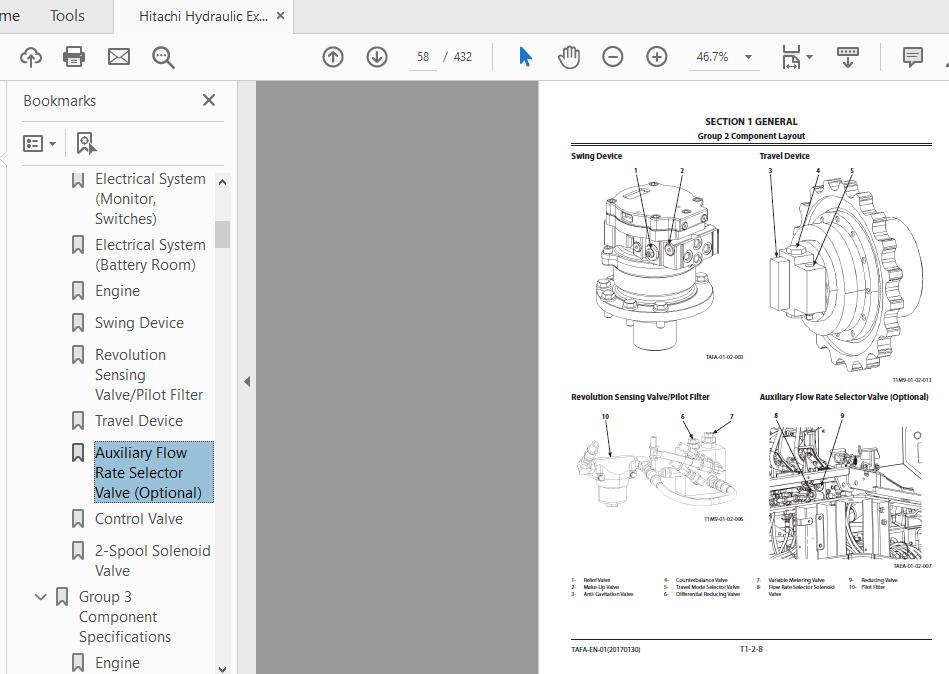Print the document using printer icon
The width and height of the screenshot is (949, 674).
pos(74,57)
